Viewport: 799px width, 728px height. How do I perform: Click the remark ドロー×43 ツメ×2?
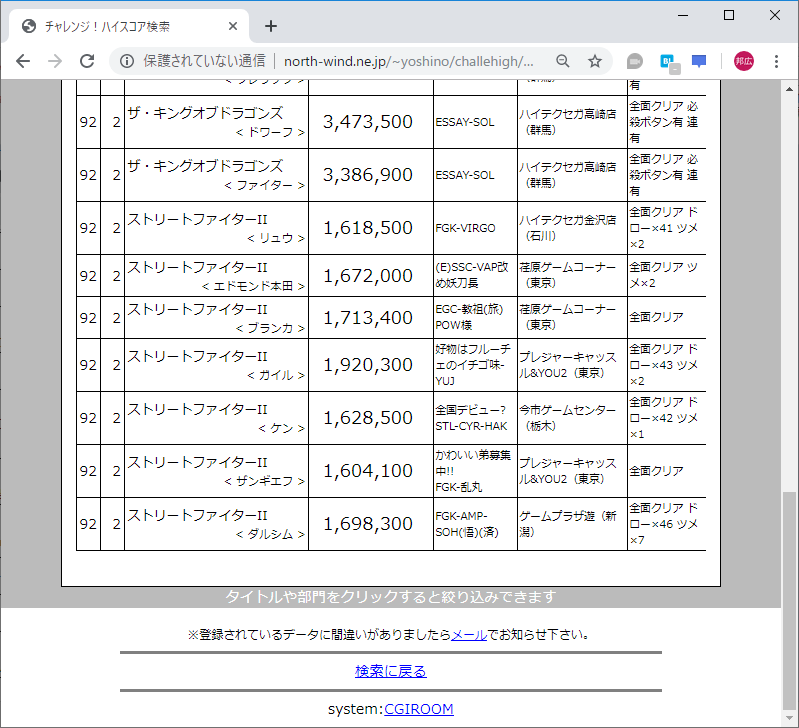663,365
